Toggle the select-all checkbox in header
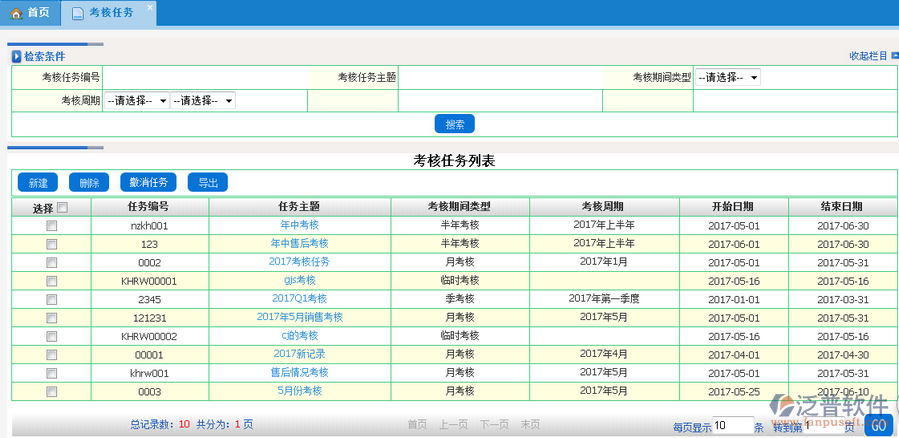Image resolution: width=899 pixels, height=438 pixels. point(63,208)
